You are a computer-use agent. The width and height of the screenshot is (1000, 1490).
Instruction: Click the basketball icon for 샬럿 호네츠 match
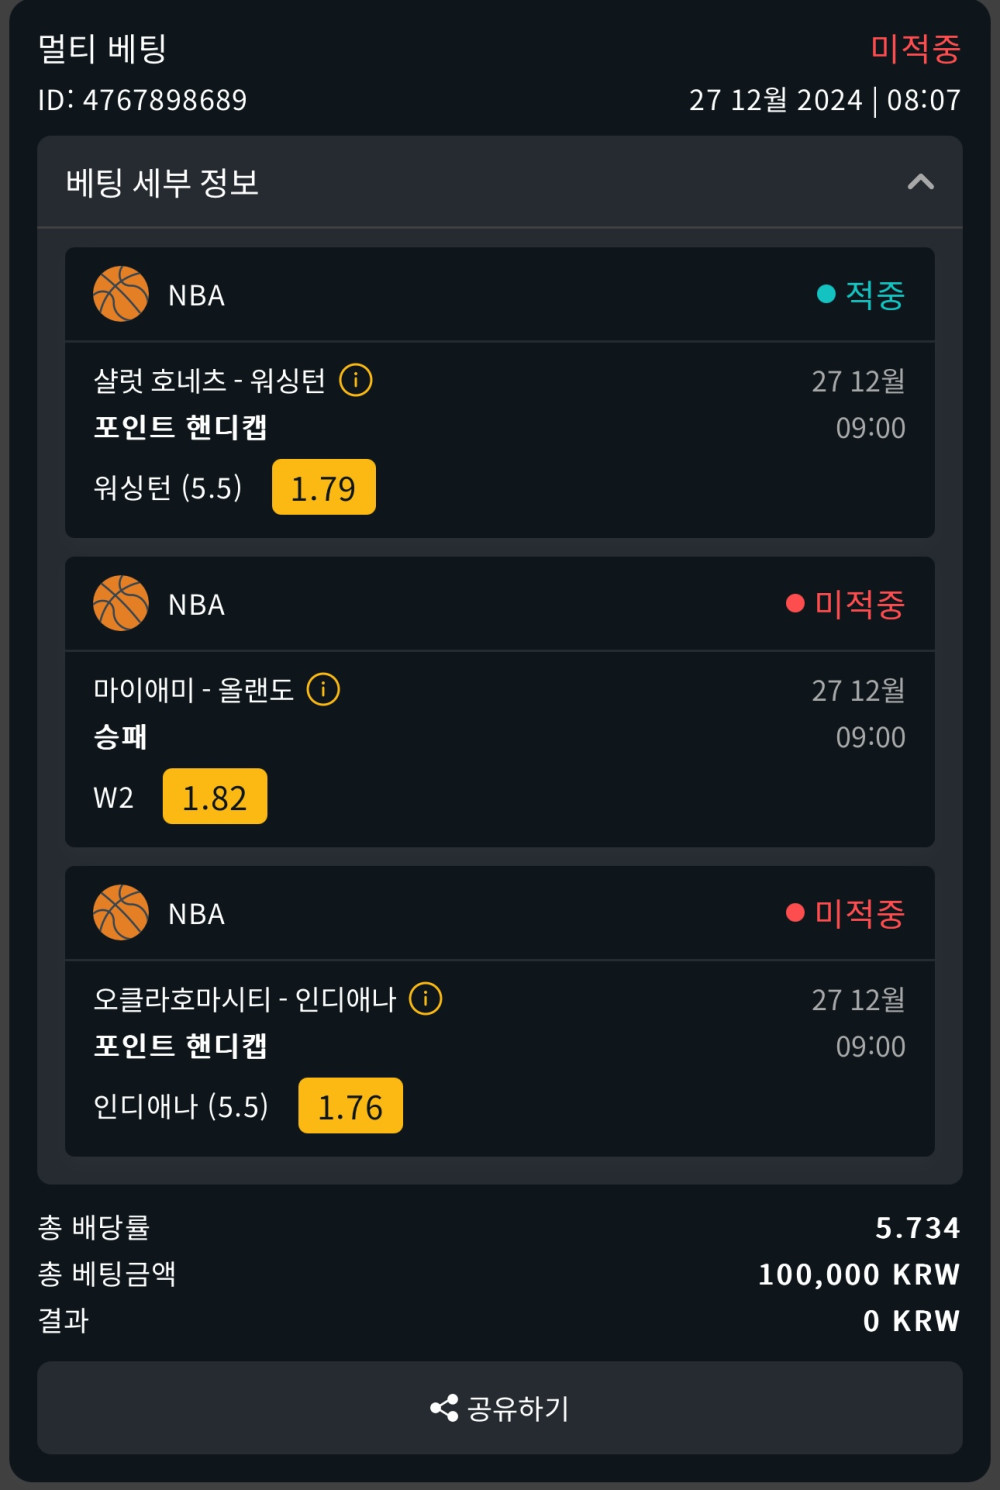point(121,294)
